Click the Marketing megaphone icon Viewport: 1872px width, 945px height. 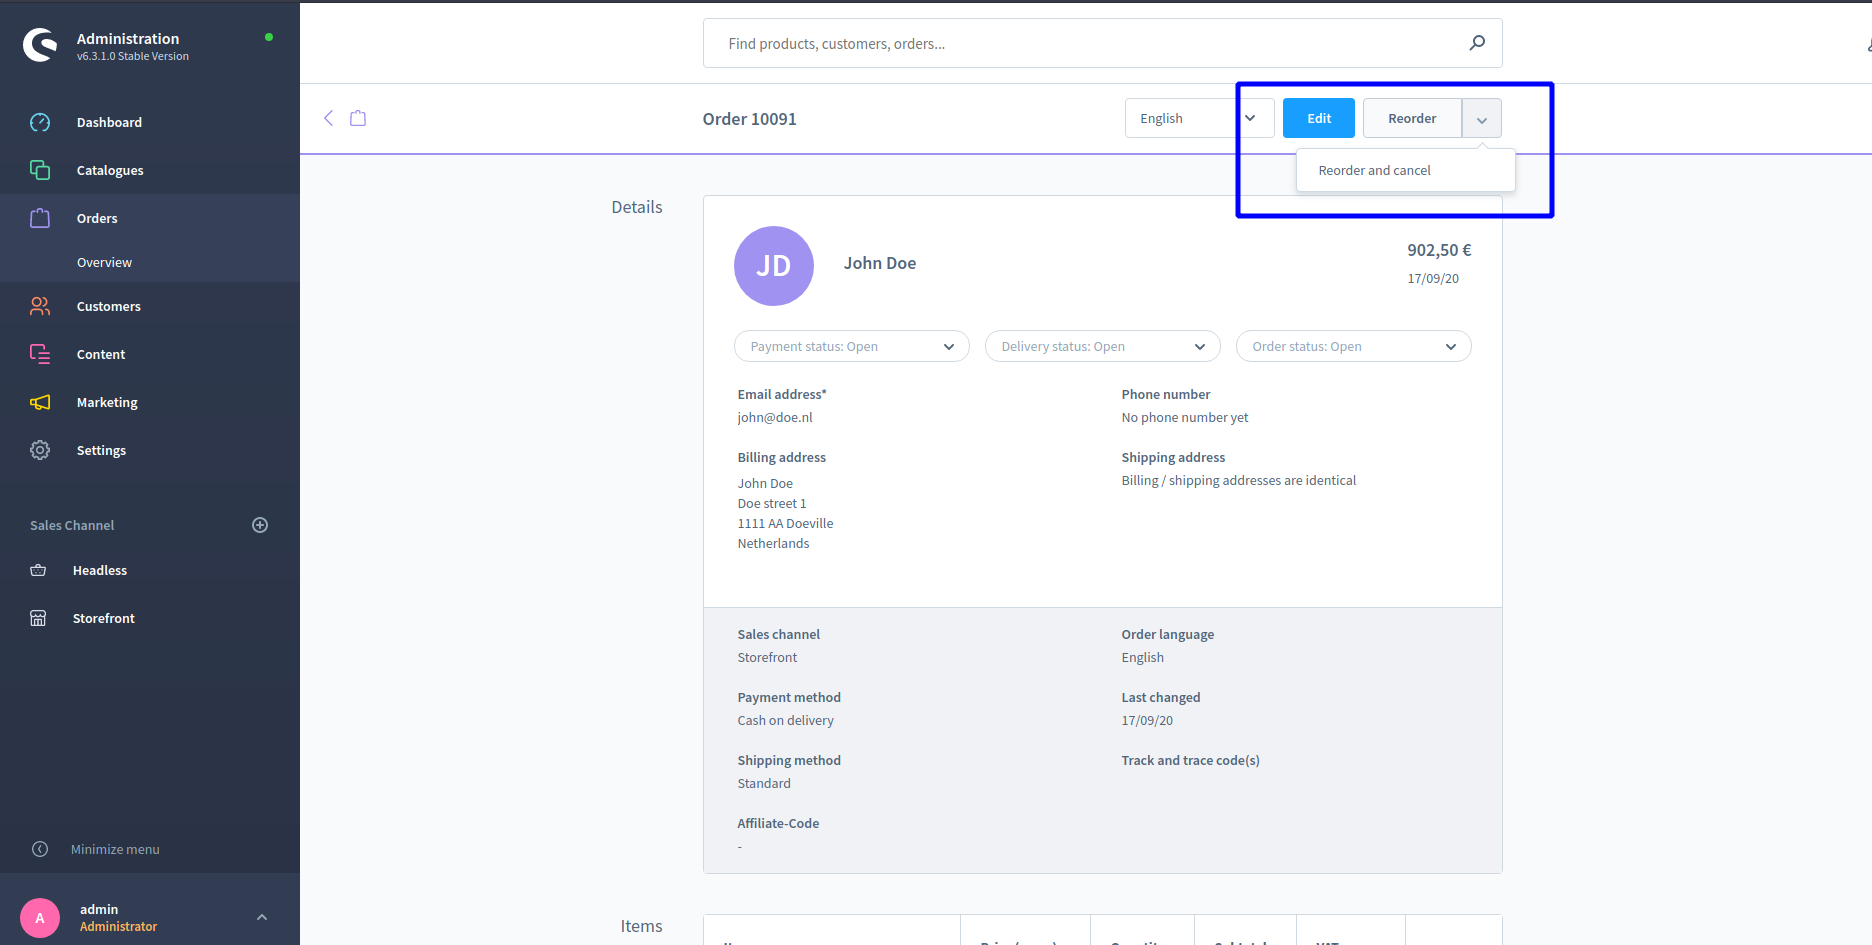40,402
